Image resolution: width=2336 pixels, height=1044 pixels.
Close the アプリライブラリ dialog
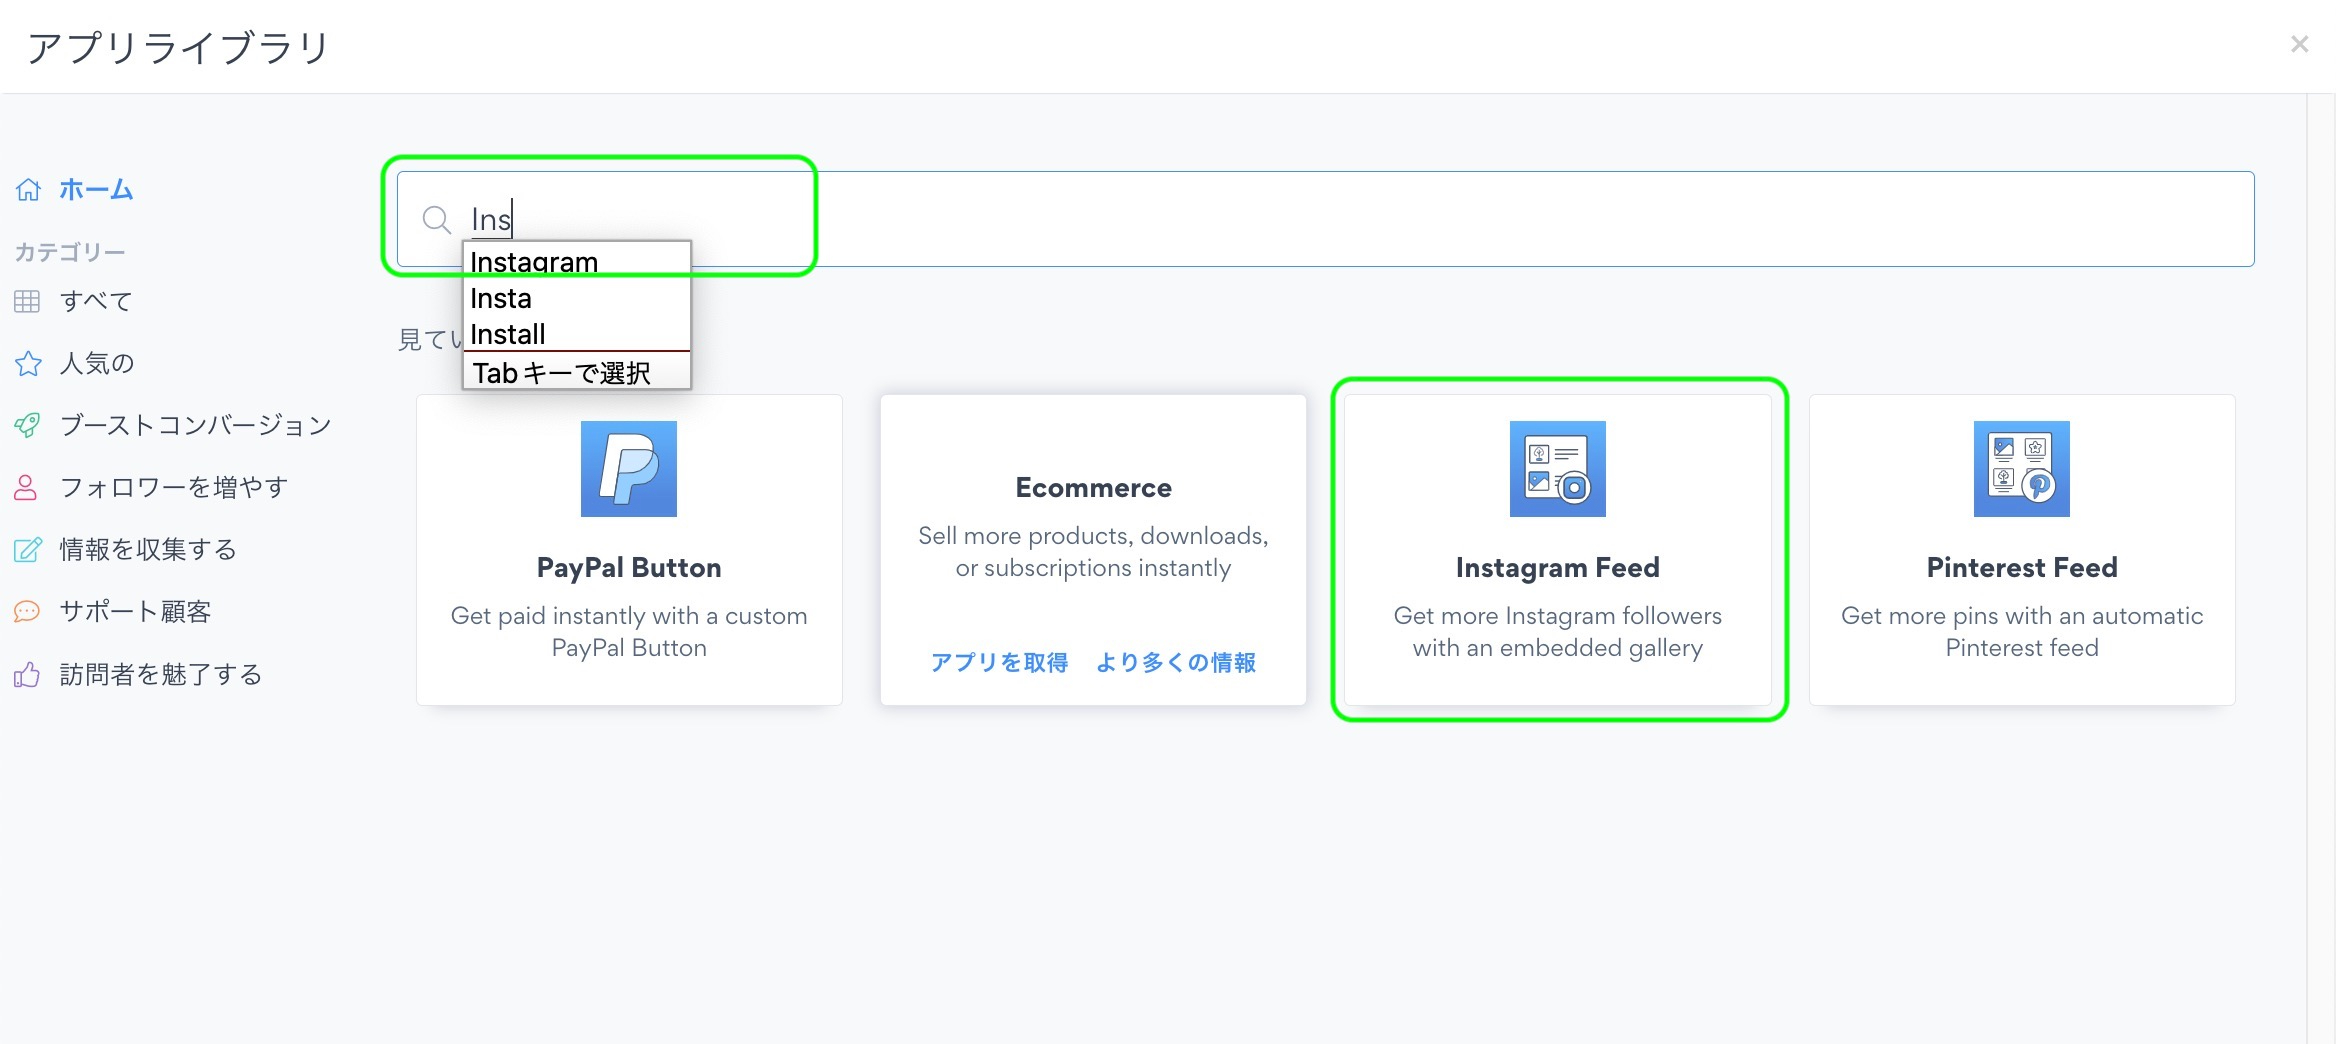[x=2299, y=44]
